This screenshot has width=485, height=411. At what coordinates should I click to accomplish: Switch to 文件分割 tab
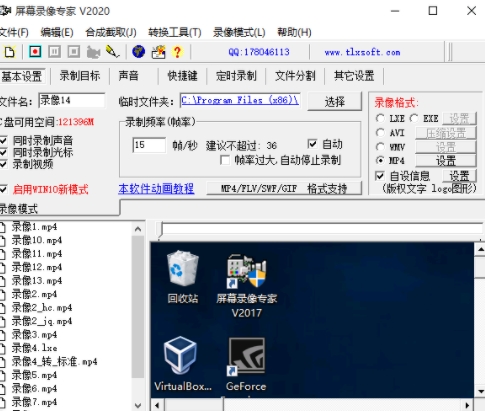coord(295,76)
